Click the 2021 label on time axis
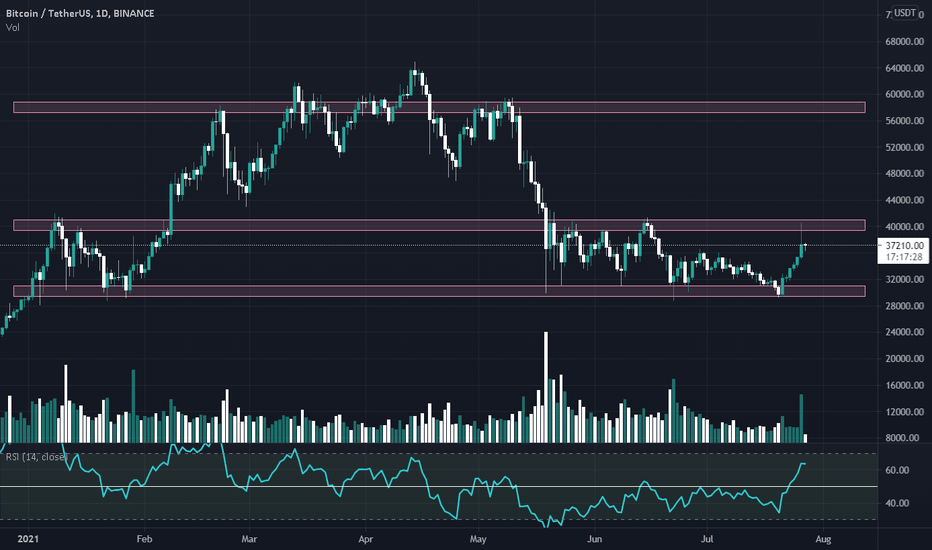Image resolution: width=932 pixels, height=550 pixels. coord(28,539)
